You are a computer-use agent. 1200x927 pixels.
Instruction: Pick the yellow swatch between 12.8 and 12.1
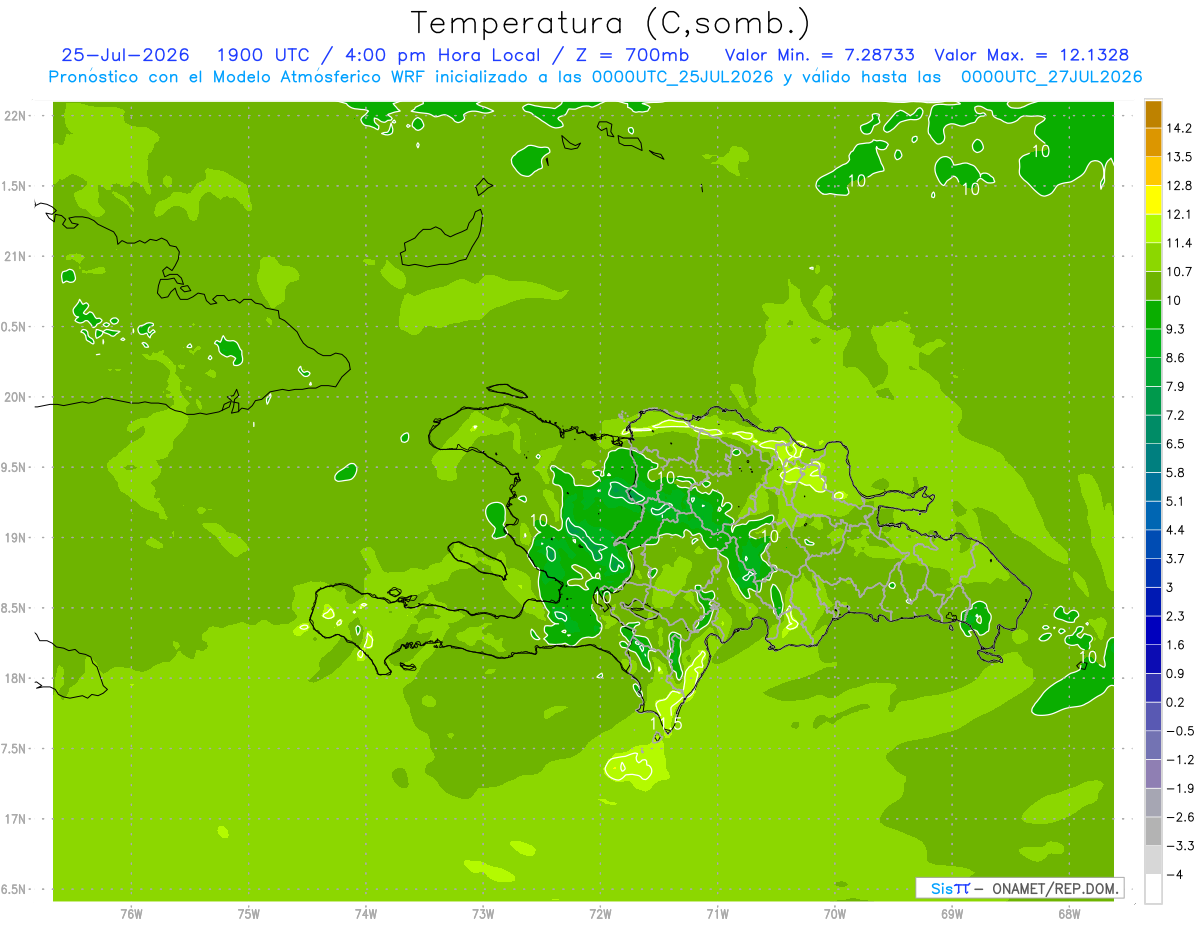[x=1153, y=200]
